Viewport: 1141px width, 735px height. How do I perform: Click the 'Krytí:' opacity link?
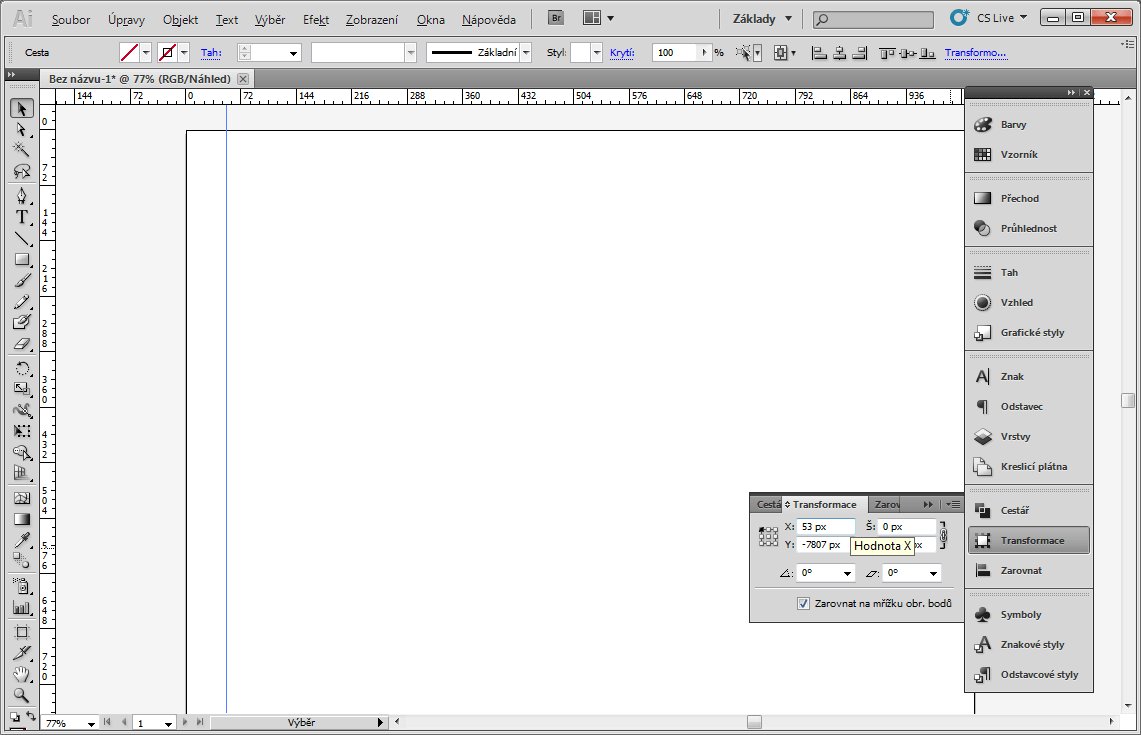click(x=622, y=52)
